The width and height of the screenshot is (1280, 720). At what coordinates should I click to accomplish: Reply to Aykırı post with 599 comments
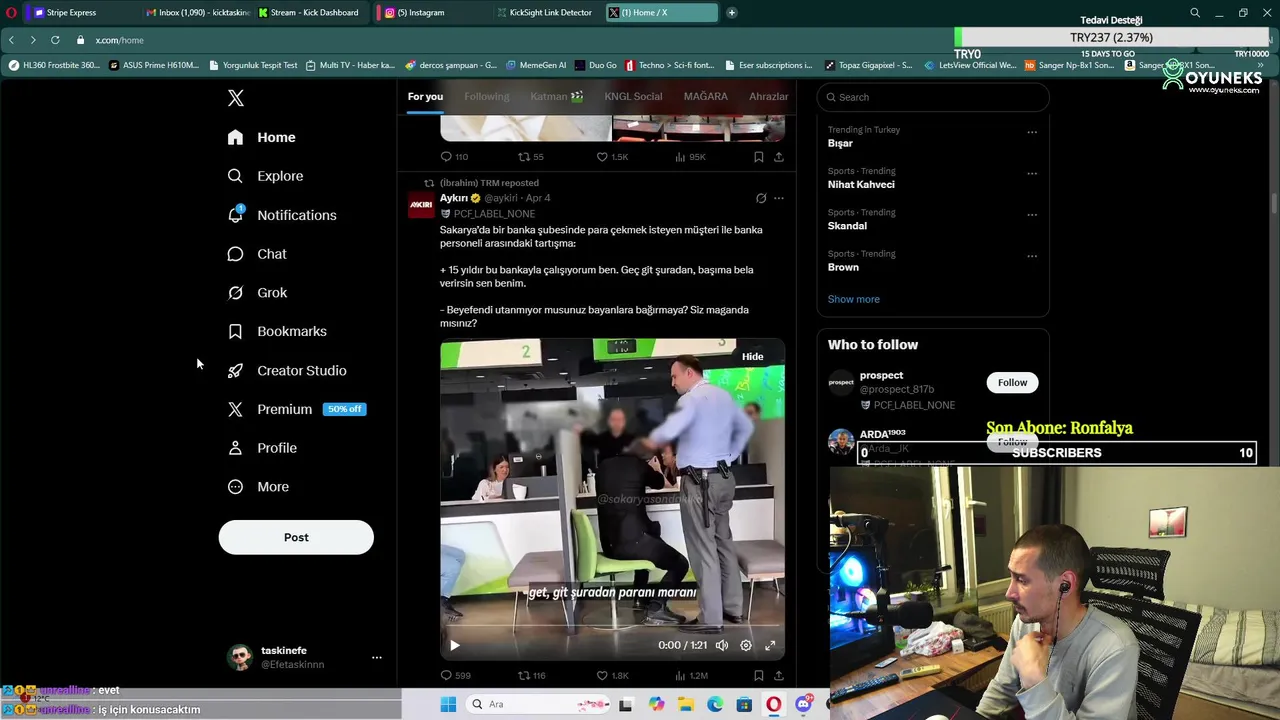coord(455,675)
